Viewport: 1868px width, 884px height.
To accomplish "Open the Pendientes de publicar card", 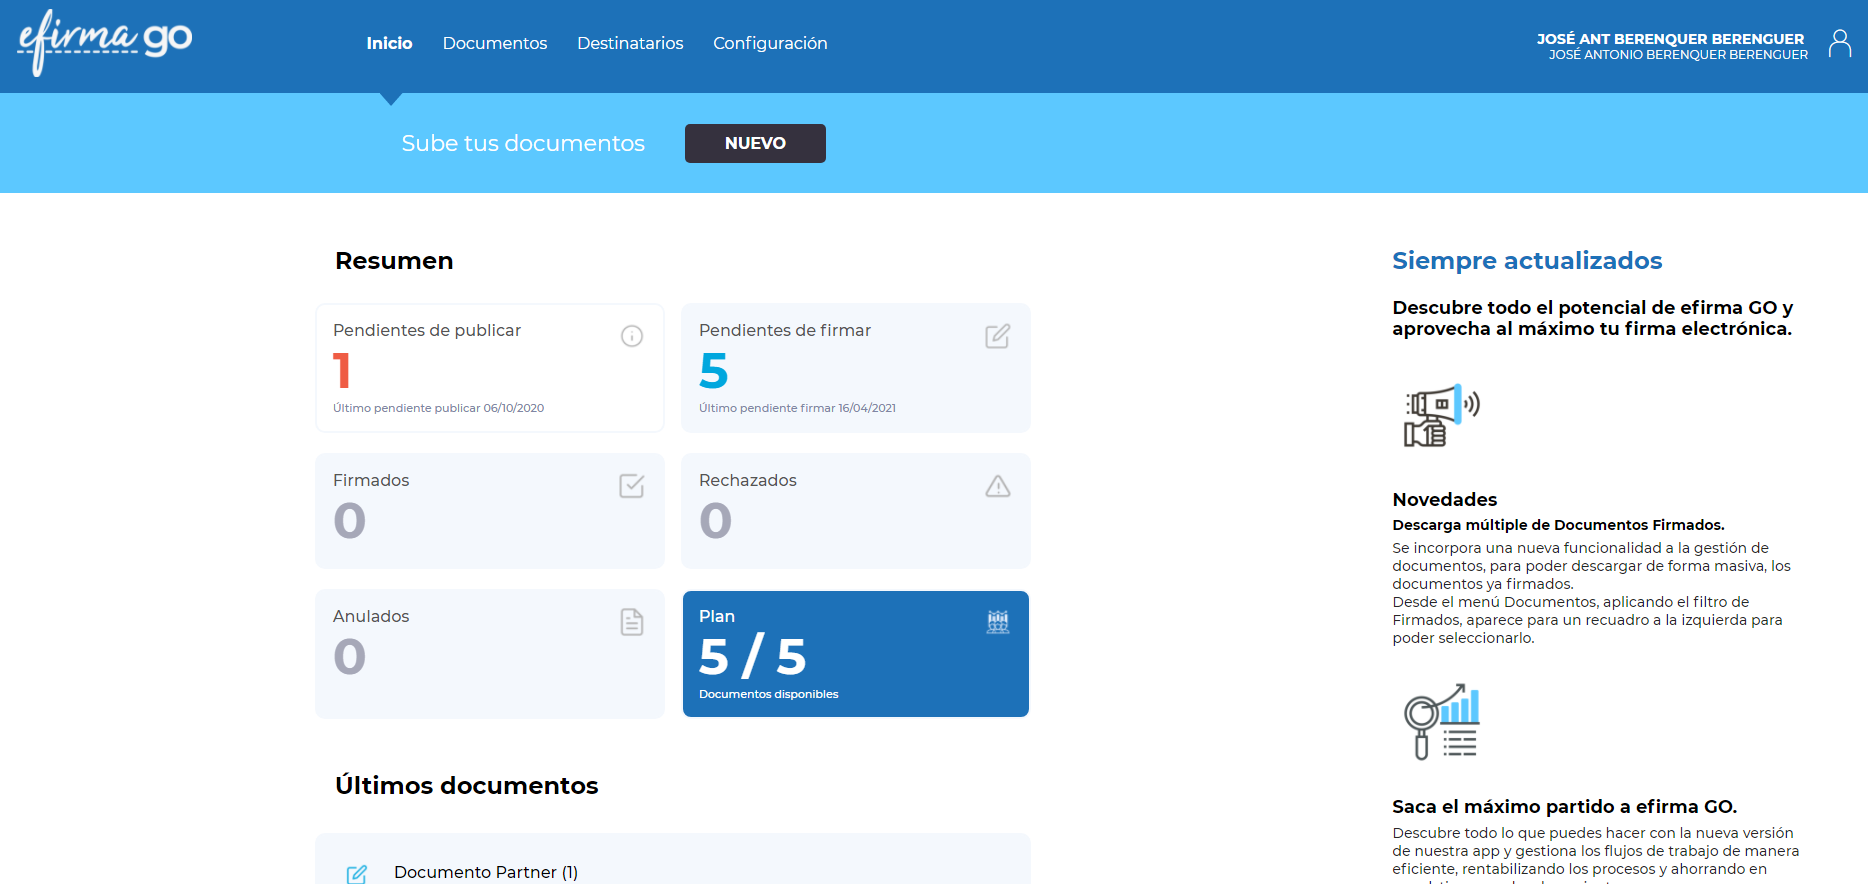I will [x=490, y=368].
